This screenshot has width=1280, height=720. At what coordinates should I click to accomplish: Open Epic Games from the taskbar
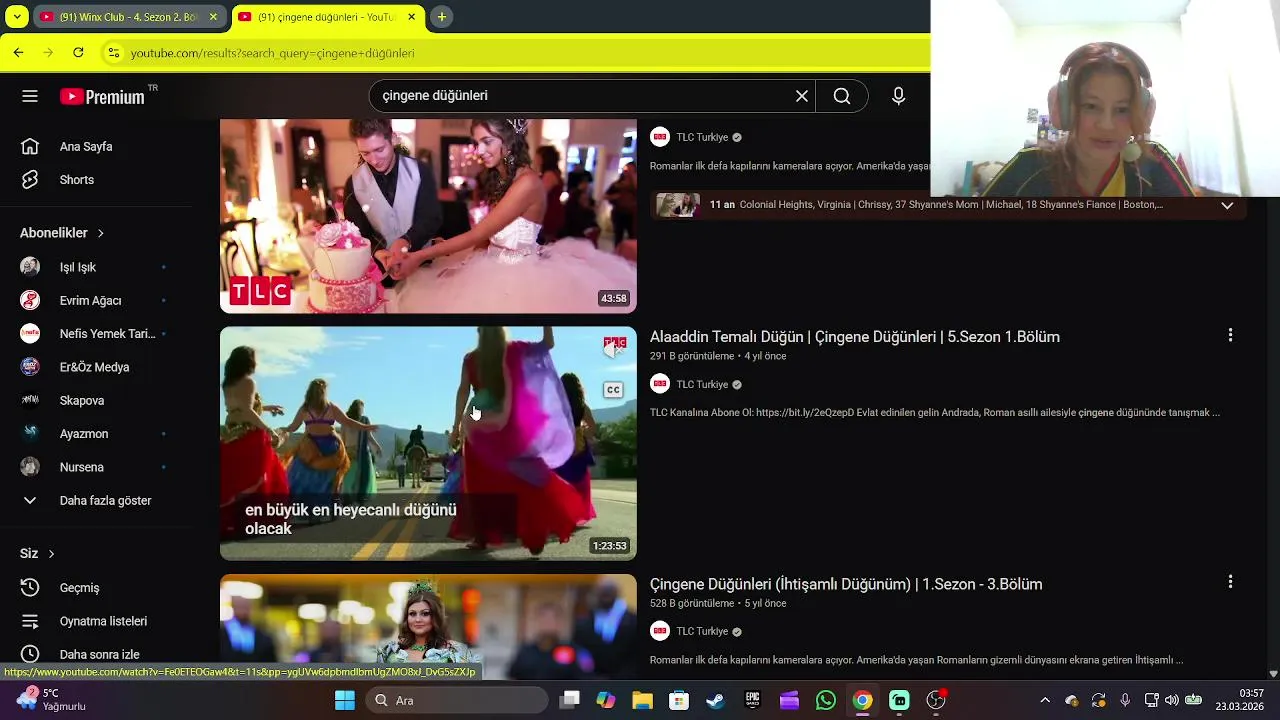[x=752, y=700]
